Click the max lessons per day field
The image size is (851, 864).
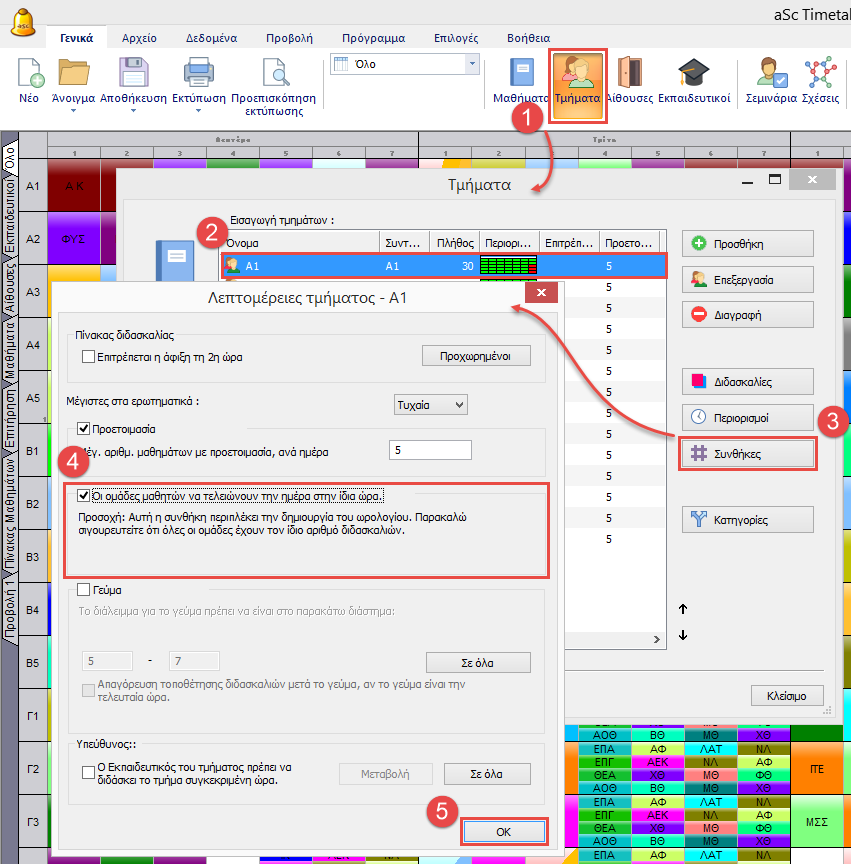430,451
